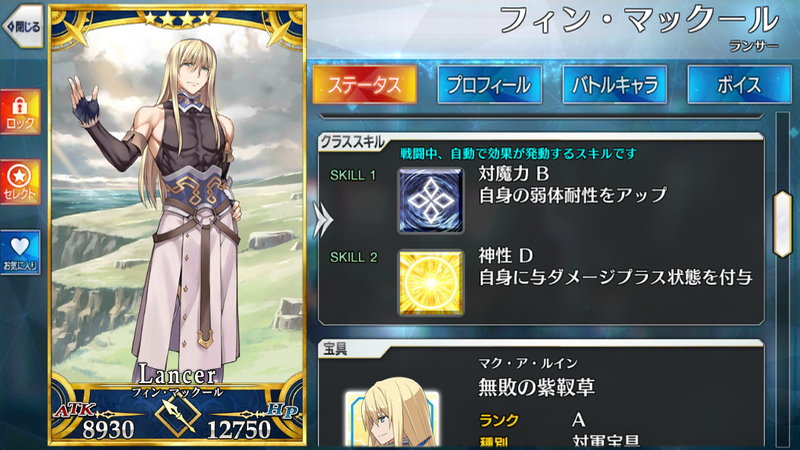Image resolution: width=800 pixels, height=450 pixels.
Task: Toggle the セレクト star button
Action: click(x=20, y=182)
